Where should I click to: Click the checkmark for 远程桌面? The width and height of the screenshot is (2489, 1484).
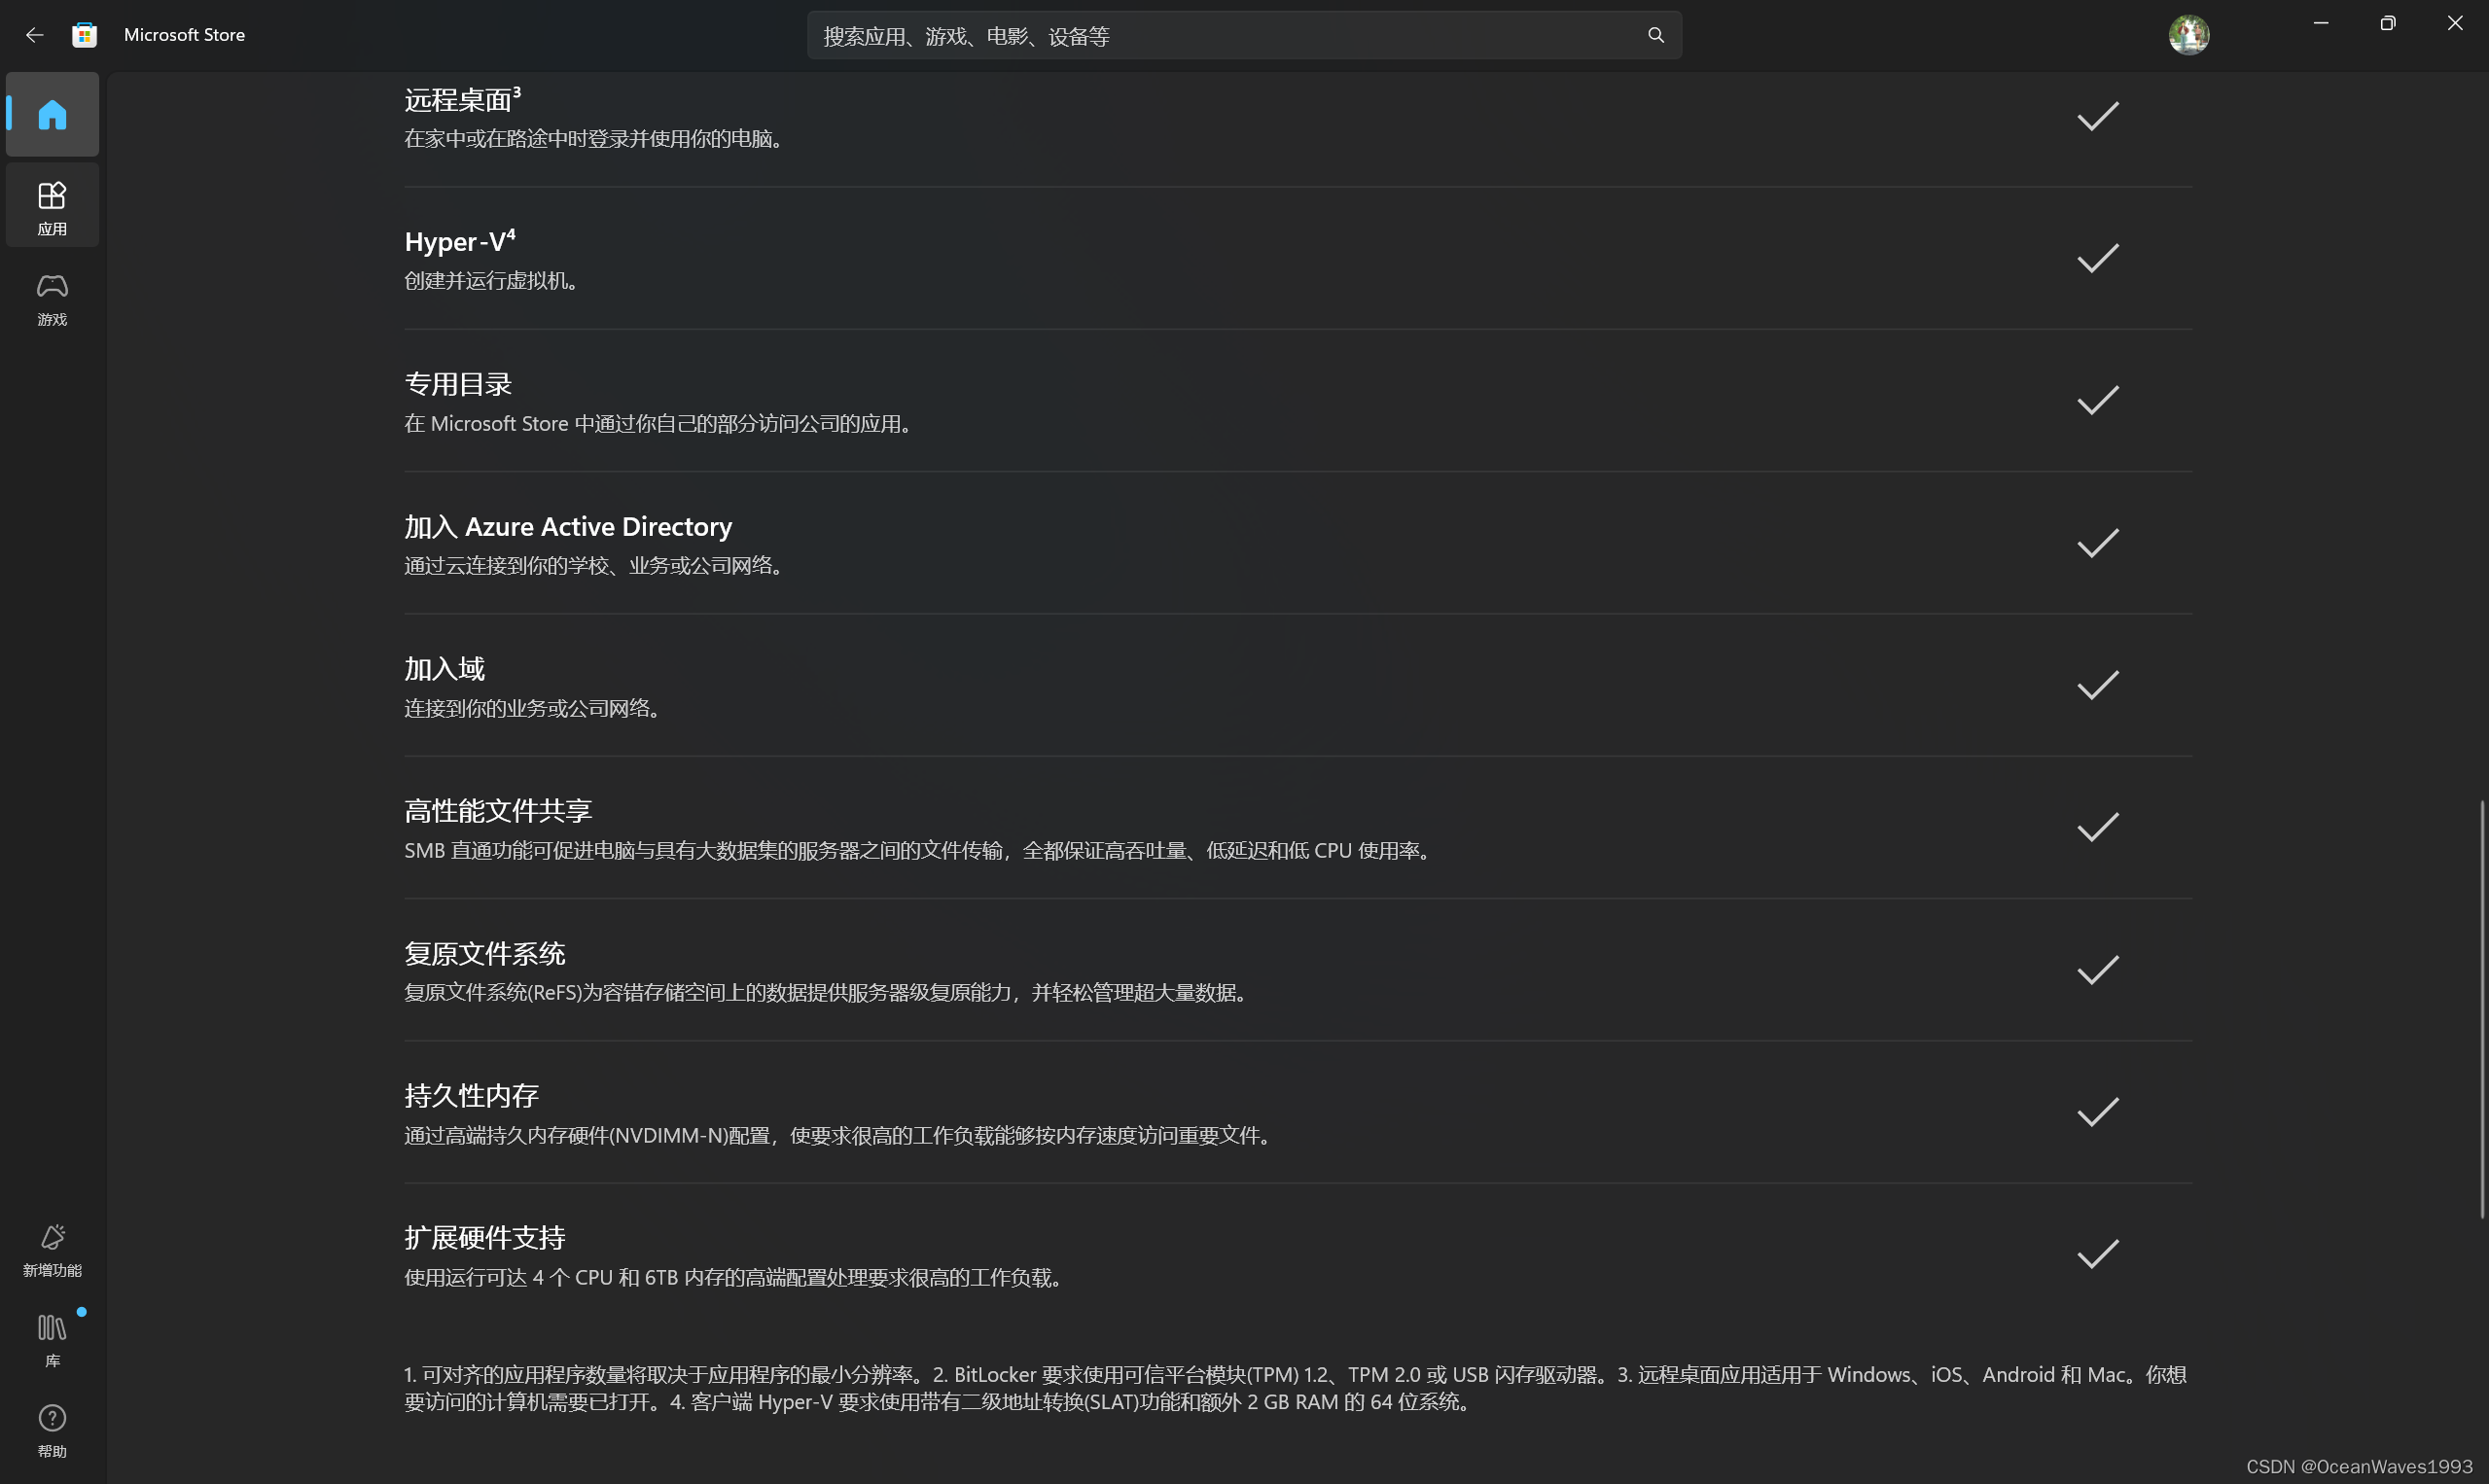[x=2098, y=117]
